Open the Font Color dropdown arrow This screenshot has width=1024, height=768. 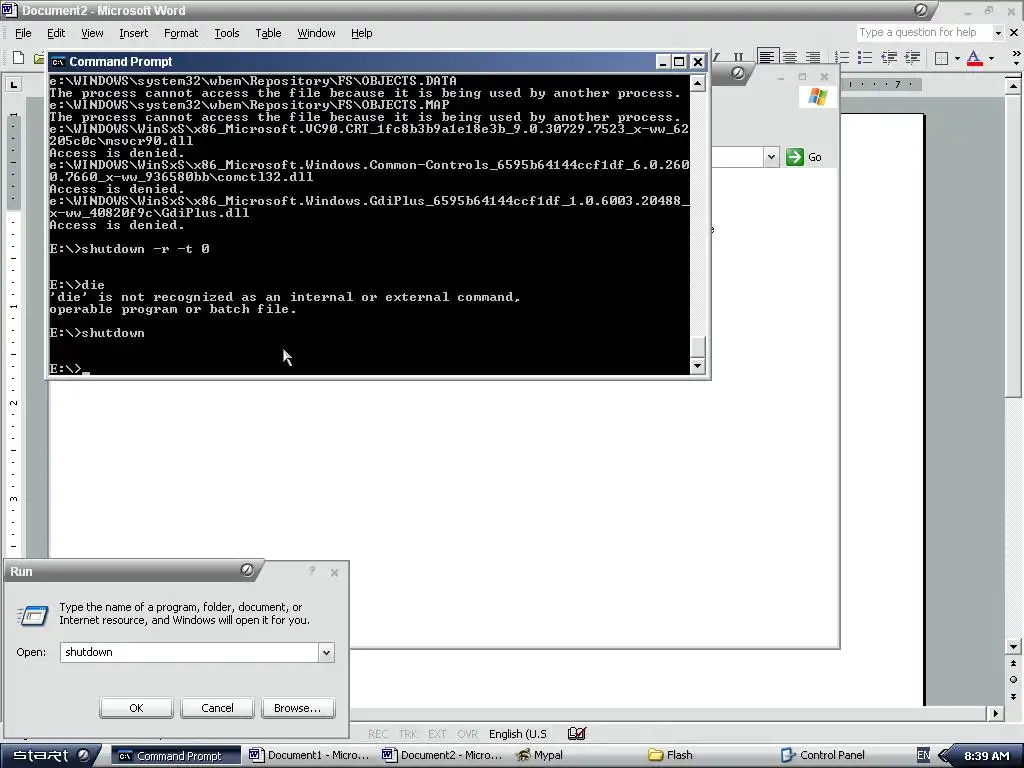coord(991,58)
